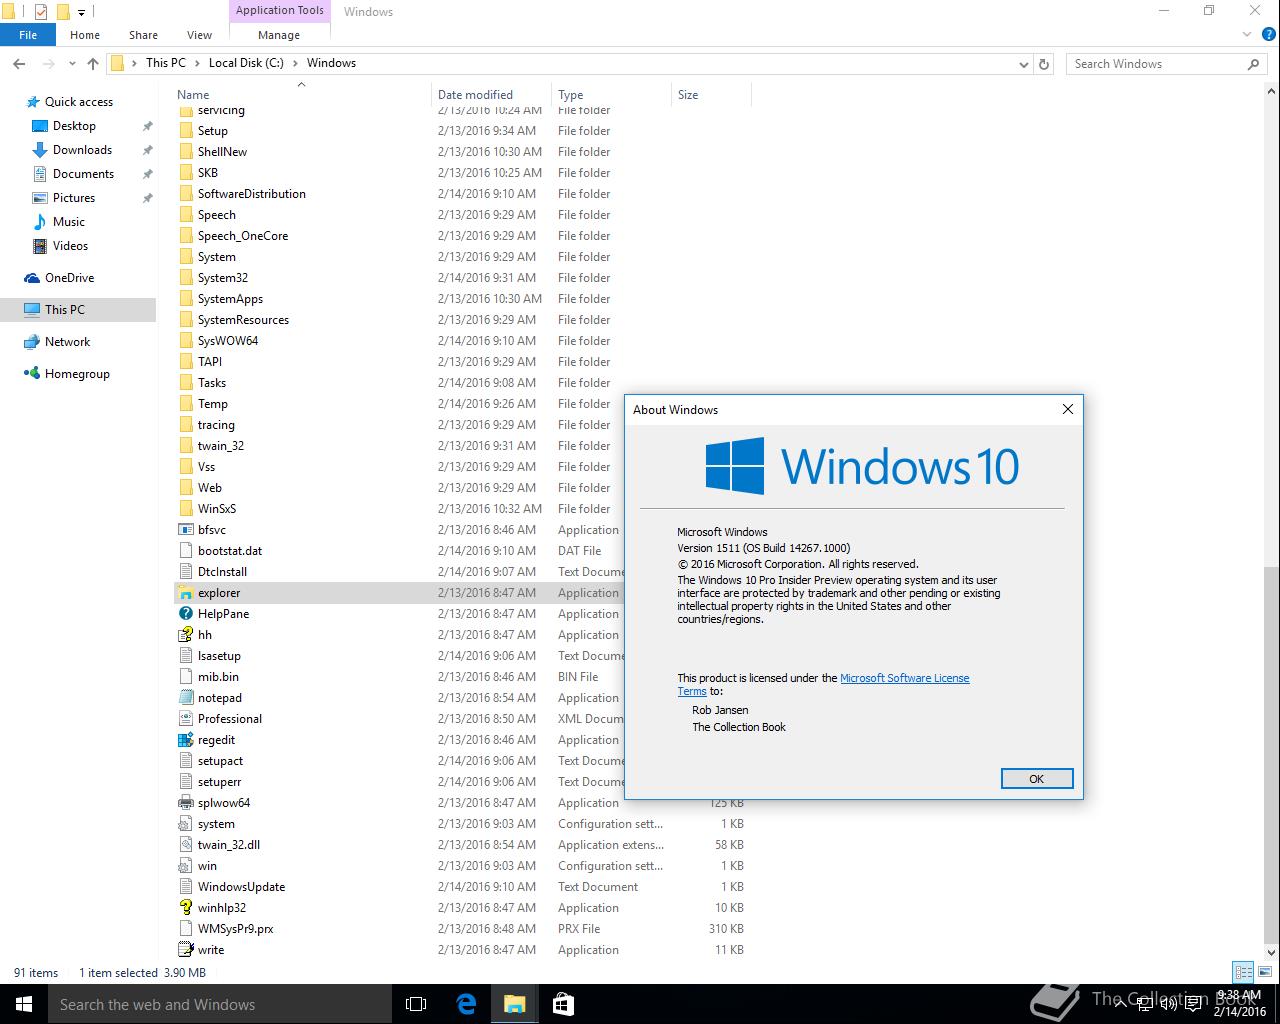Image resolution: width=1280 pixels, height=1024 pixels.
Task: Select the hh help application icon
Action: (186, 635)
